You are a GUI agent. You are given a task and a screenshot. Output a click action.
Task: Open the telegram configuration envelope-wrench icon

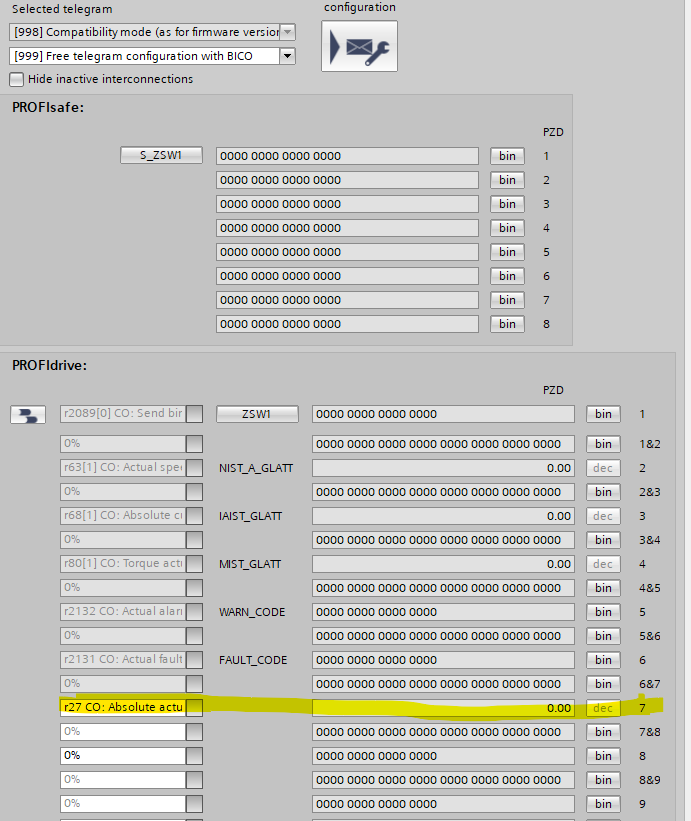coord(359,47)
